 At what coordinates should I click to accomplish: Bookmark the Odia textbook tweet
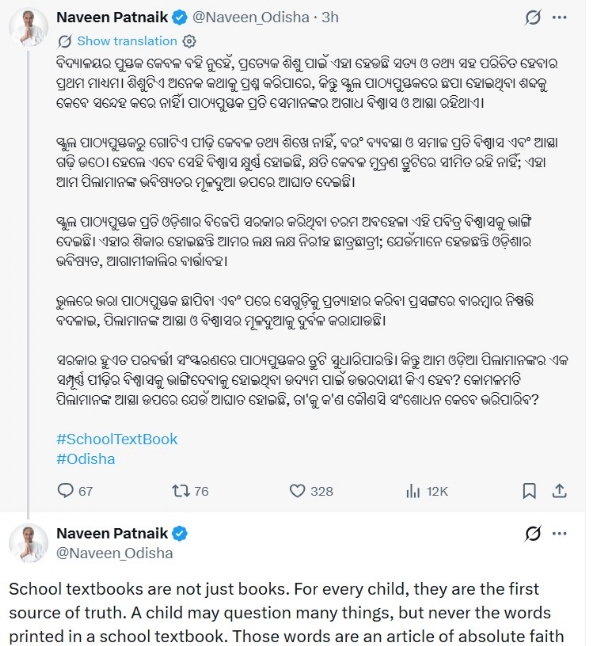(x=529, y=491)
